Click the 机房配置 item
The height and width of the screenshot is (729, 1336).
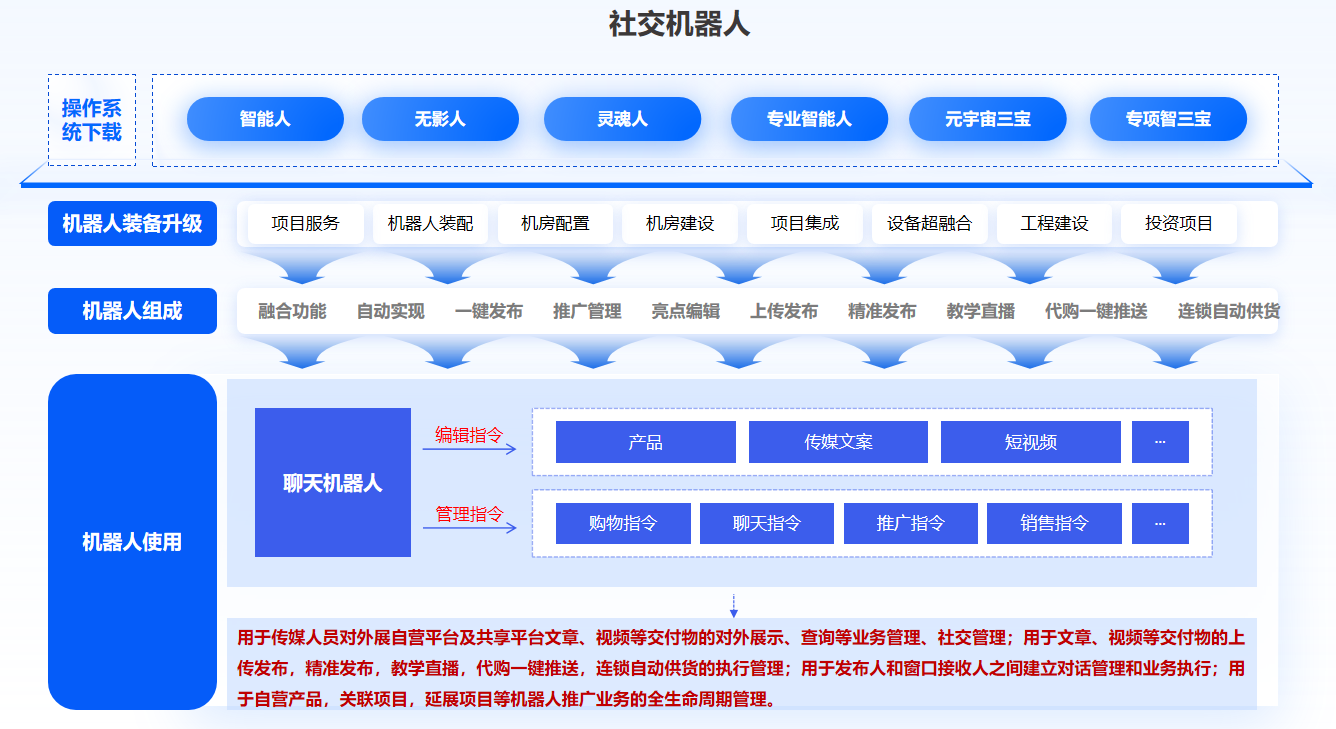pos(555,224)
